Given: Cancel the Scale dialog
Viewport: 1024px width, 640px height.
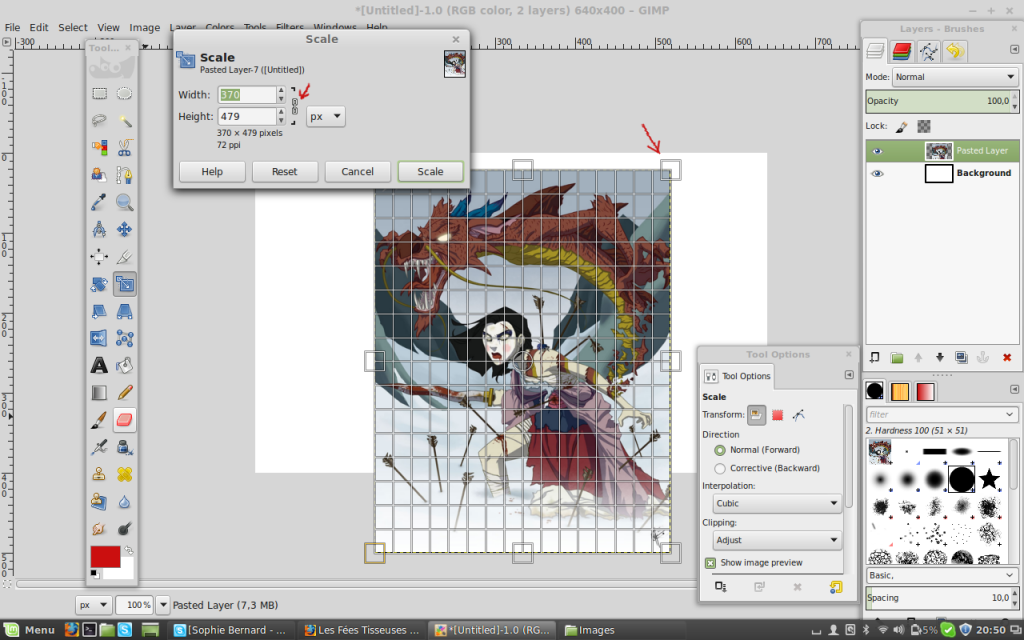Looking at the screenshot, I should 357,172.
